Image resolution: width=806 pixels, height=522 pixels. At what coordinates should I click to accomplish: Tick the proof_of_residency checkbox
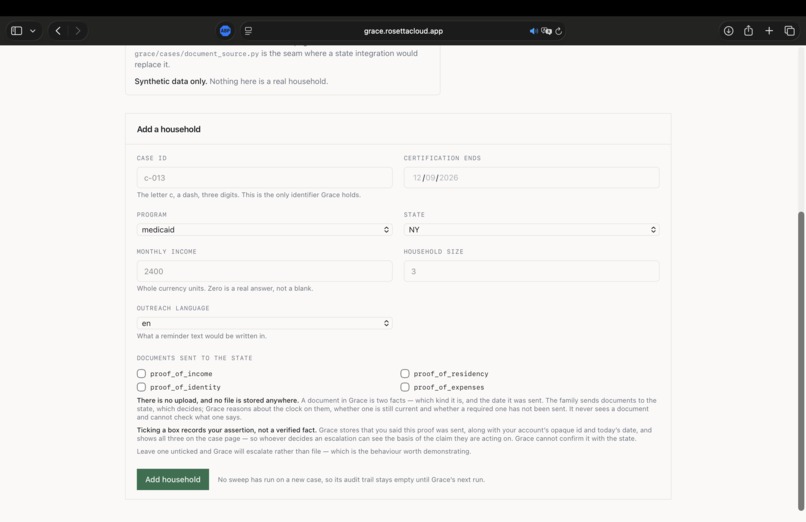[405, 374]
